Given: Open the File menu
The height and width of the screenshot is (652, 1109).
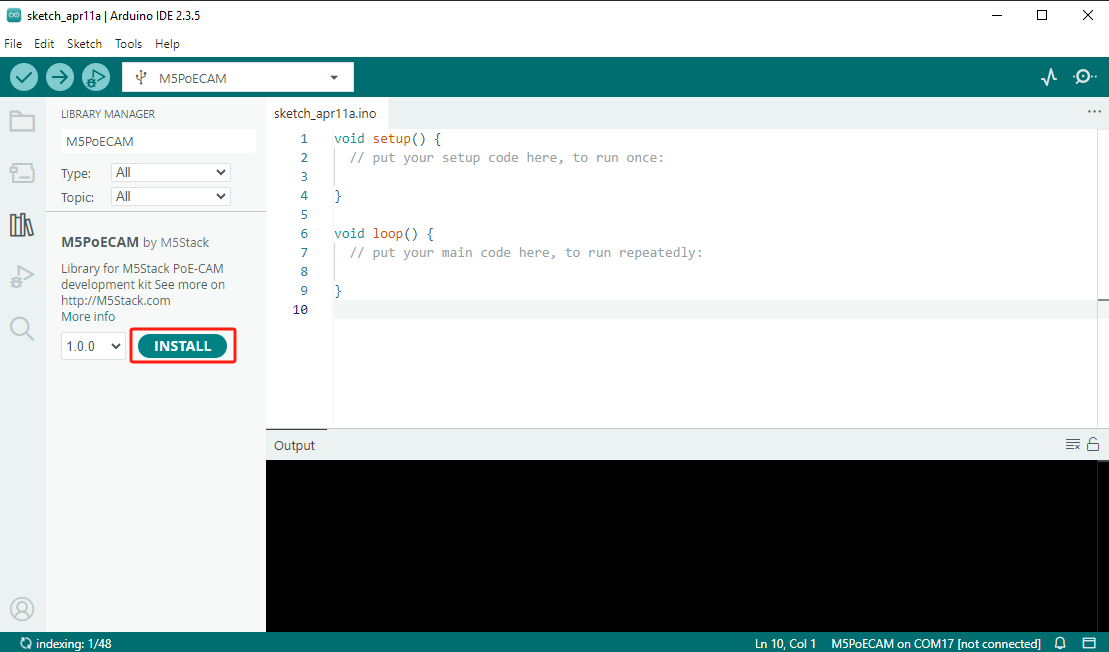Looking at the screenshot, I should click(x=13, y=44).
